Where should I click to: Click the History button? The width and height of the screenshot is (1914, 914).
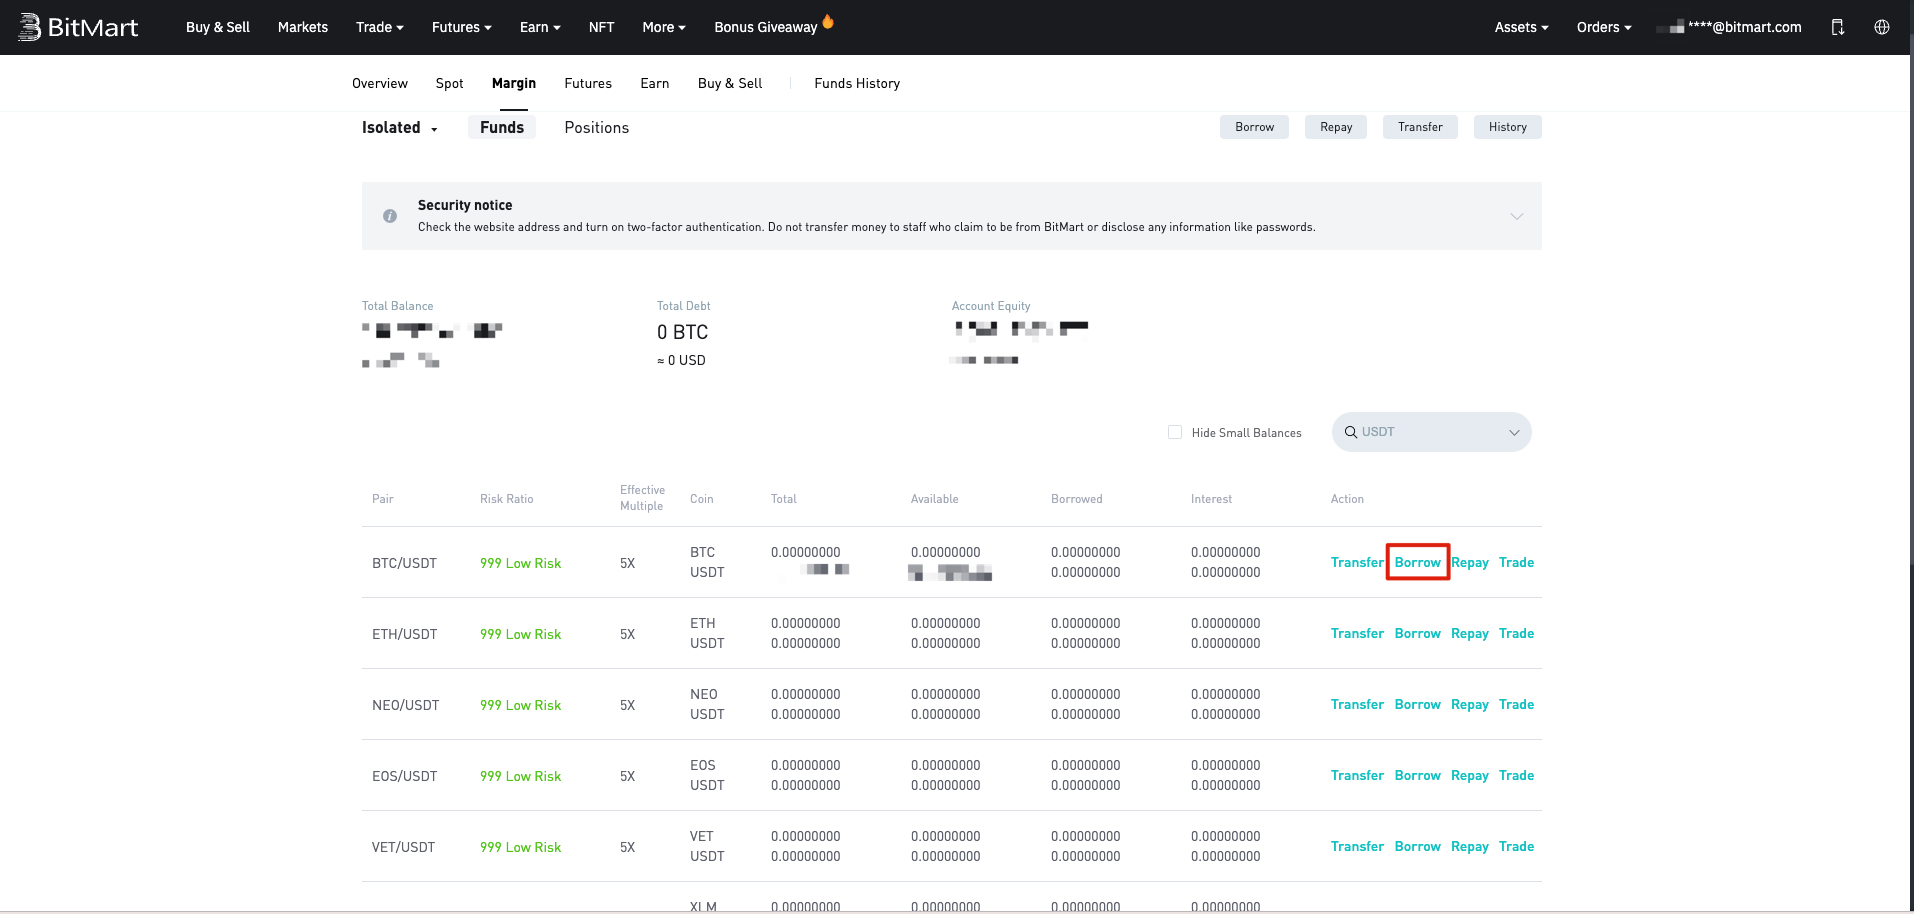click(x=1508, y=127)
